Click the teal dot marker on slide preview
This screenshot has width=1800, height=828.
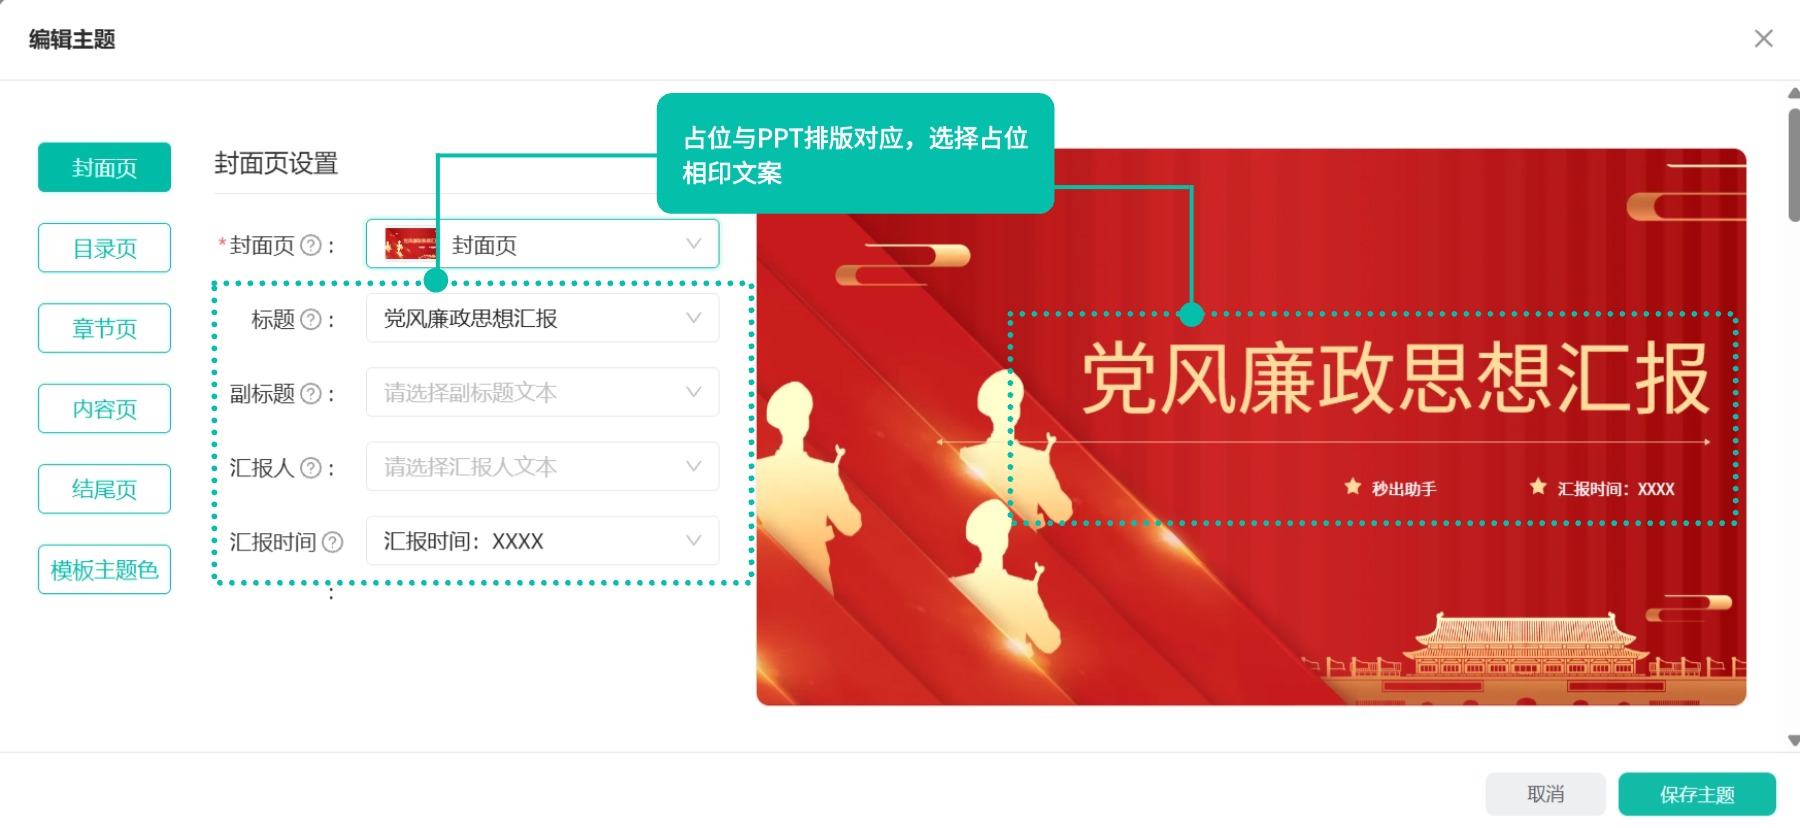1191,314
